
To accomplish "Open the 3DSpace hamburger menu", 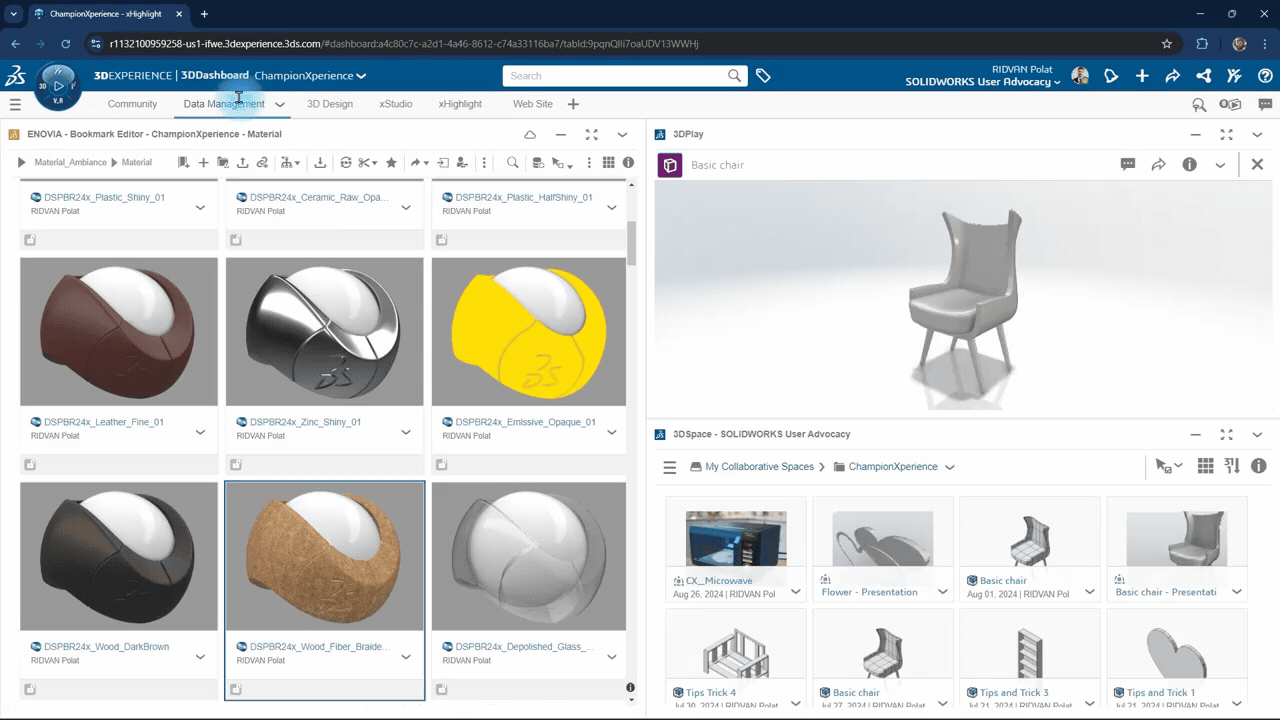I will point(670,467).
